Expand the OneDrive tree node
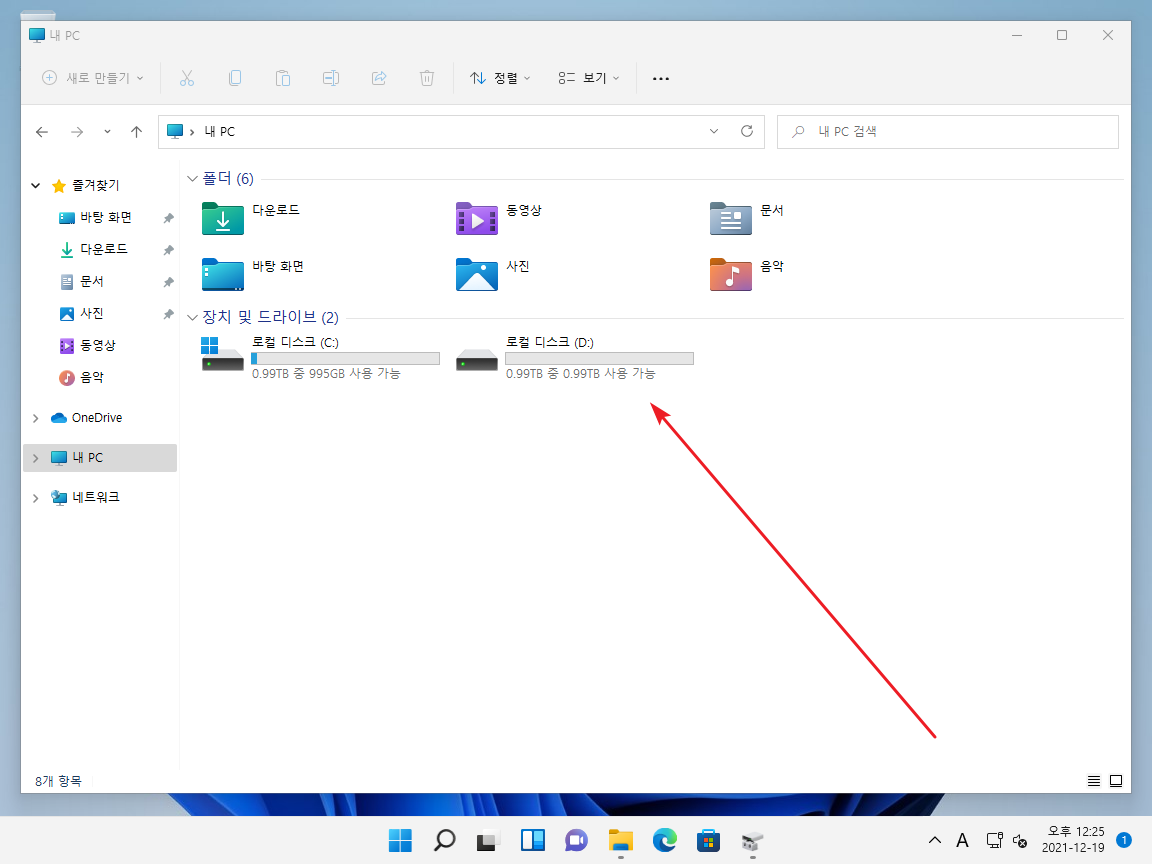1152x864 pixels. tap(35, 418)
